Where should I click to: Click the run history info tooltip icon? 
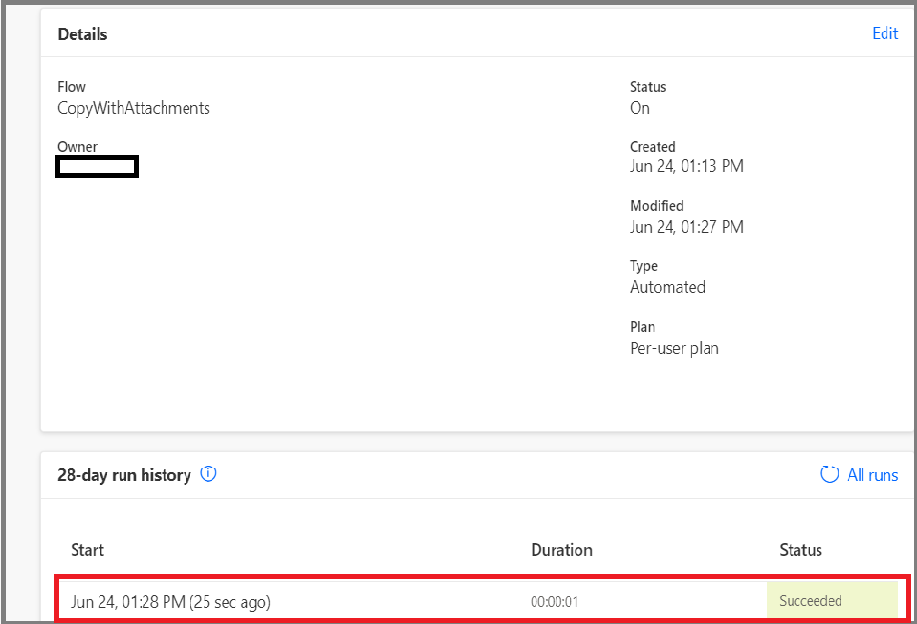coord(208,475)
